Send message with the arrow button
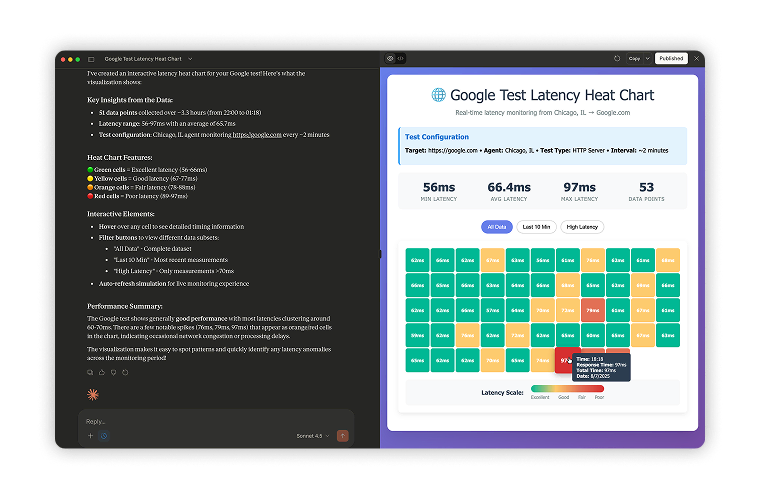This screenshot has height=500, width=760. coord(342,436)
